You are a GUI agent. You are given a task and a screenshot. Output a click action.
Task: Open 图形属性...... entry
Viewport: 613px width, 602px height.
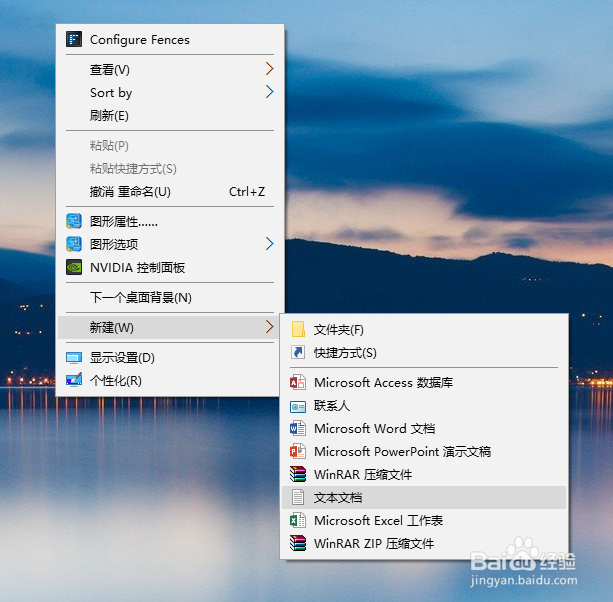pos(170,222)
